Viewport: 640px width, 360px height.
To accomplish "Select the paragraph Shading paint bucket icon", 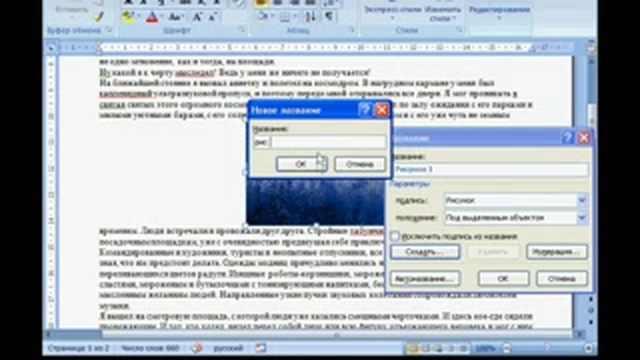I will 263,16.
